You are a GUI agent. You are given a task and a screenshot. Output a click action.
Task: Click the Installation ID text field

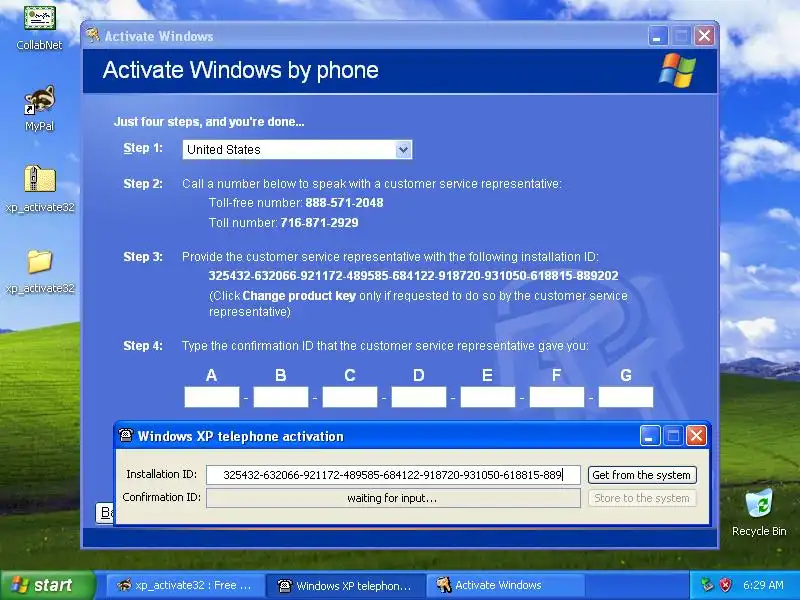393,475
